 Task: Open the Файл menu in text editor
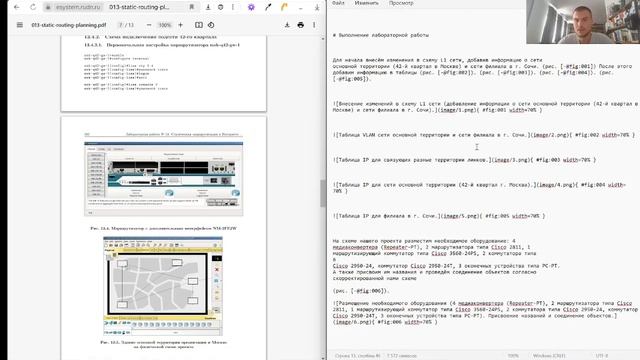click(338, 3)
